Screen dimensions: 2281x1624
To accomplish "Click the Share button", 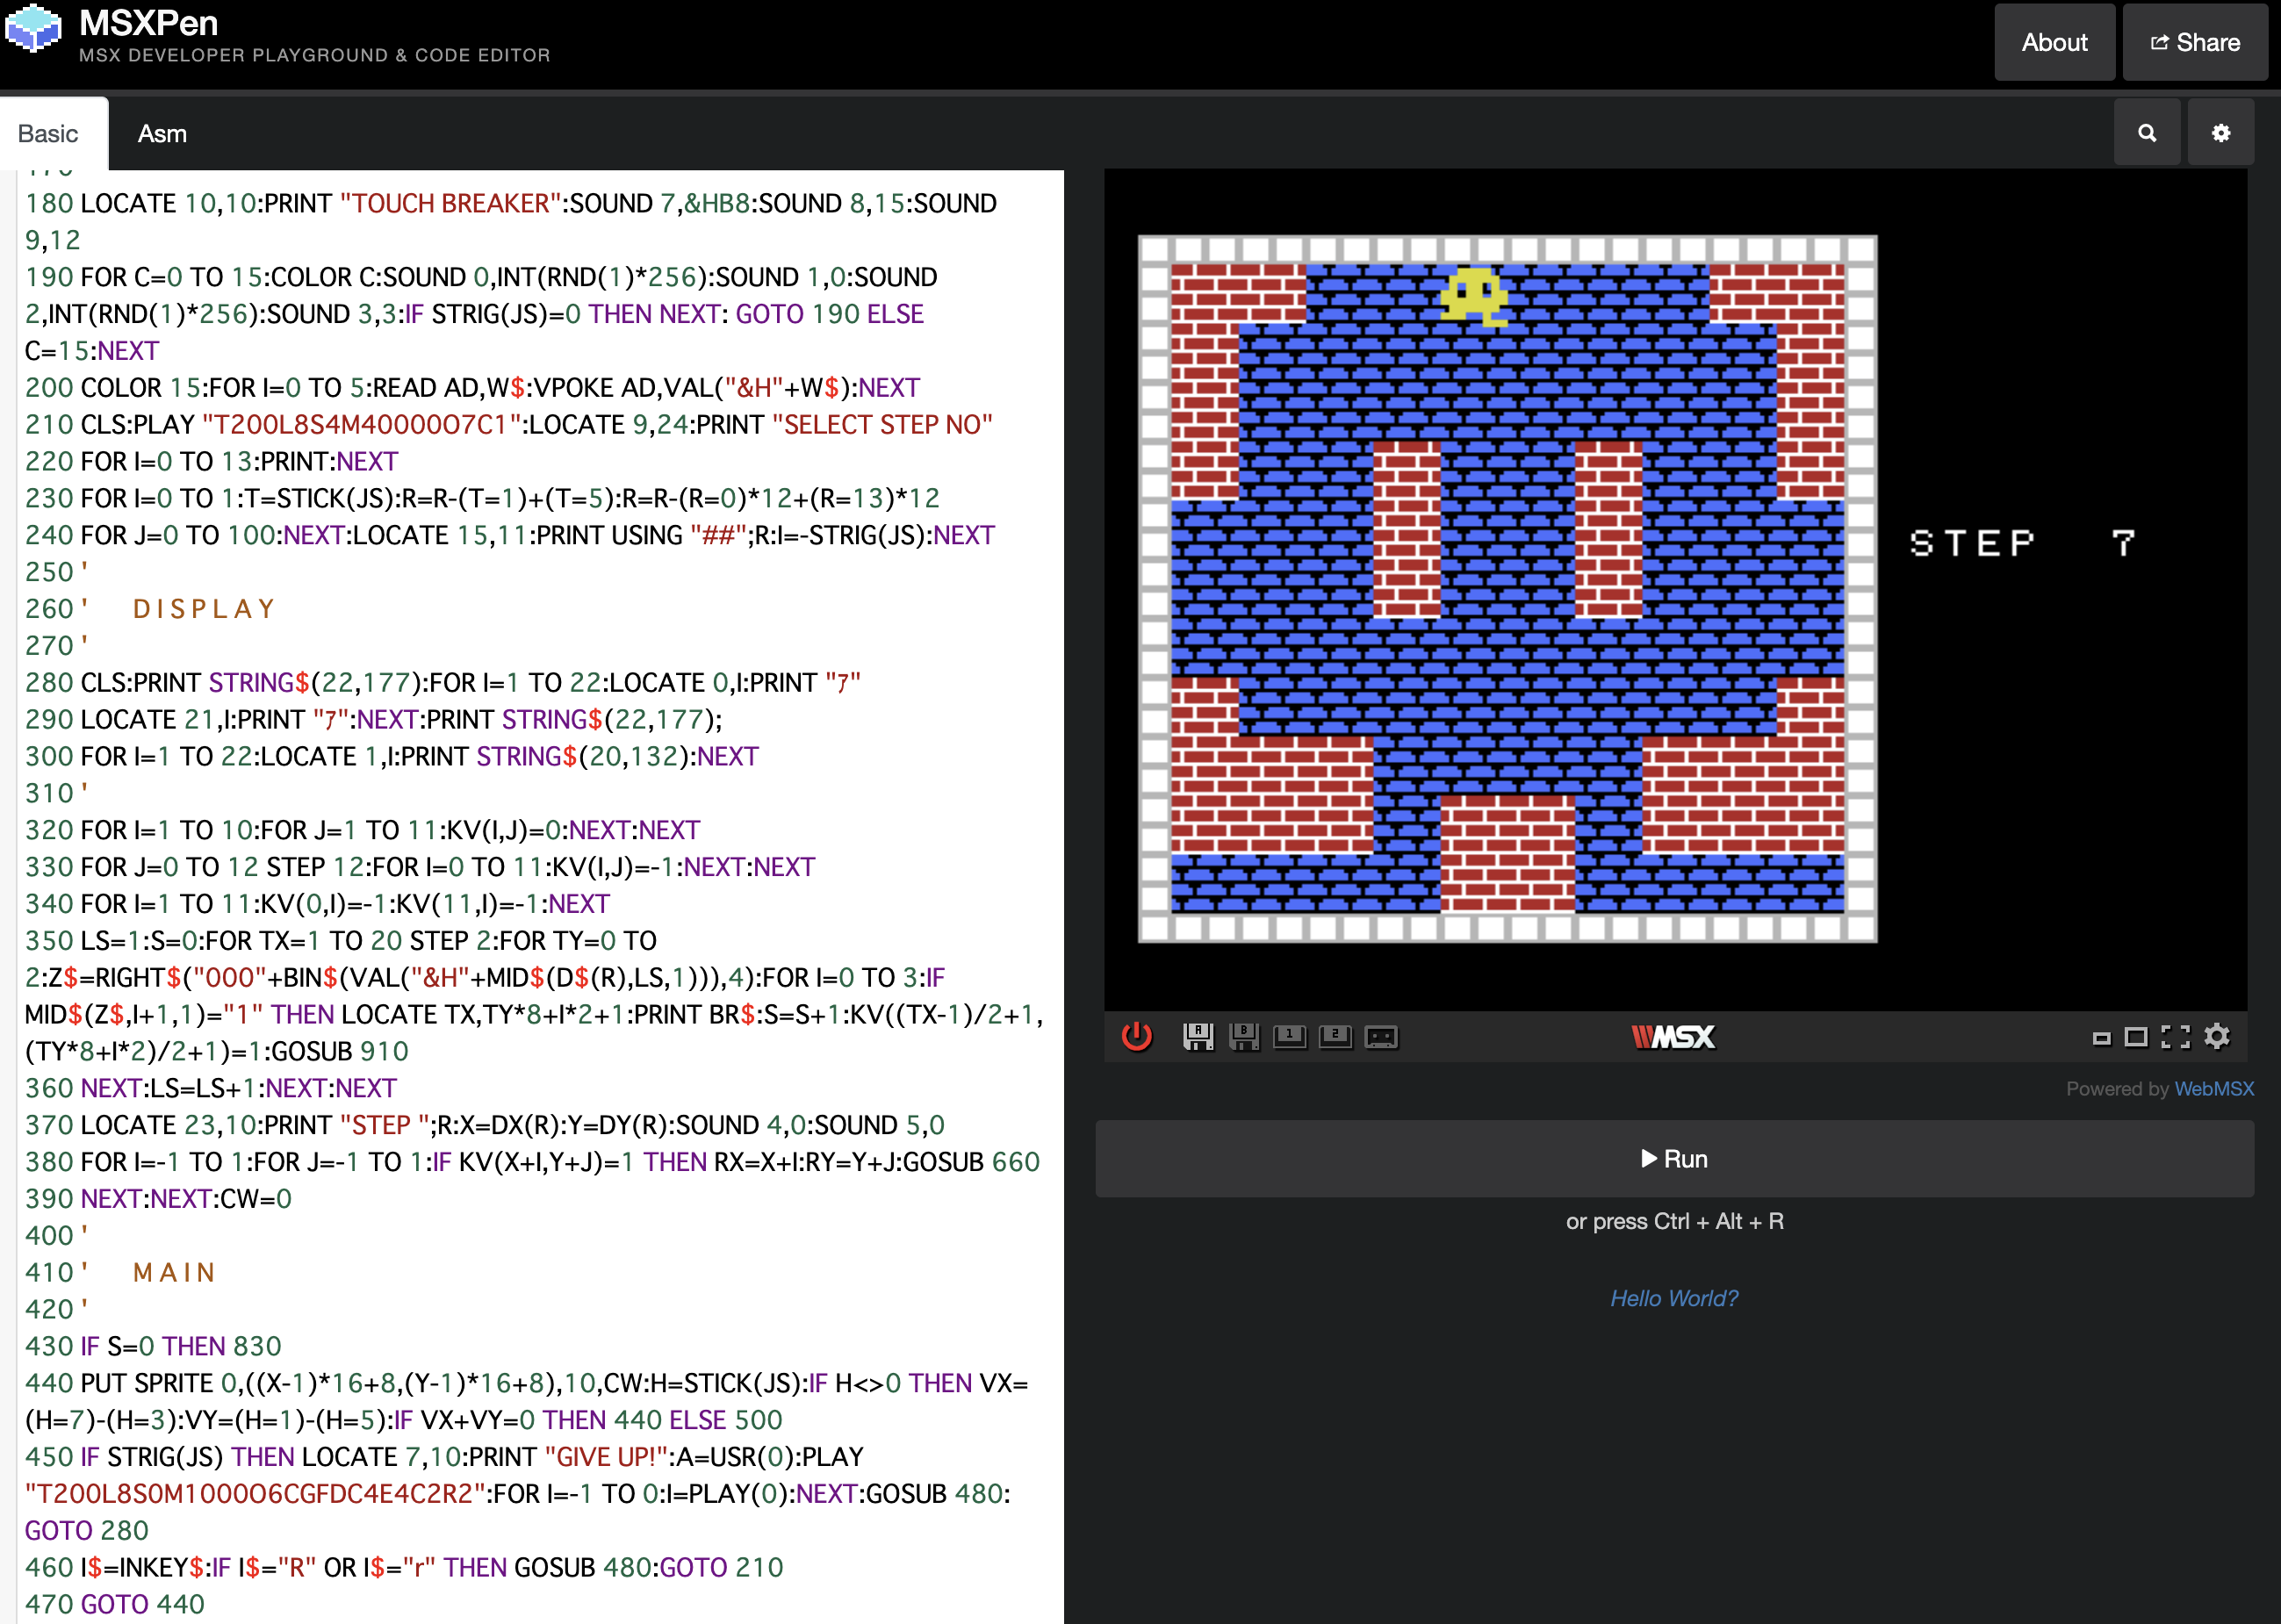I will click(2195, 42).
